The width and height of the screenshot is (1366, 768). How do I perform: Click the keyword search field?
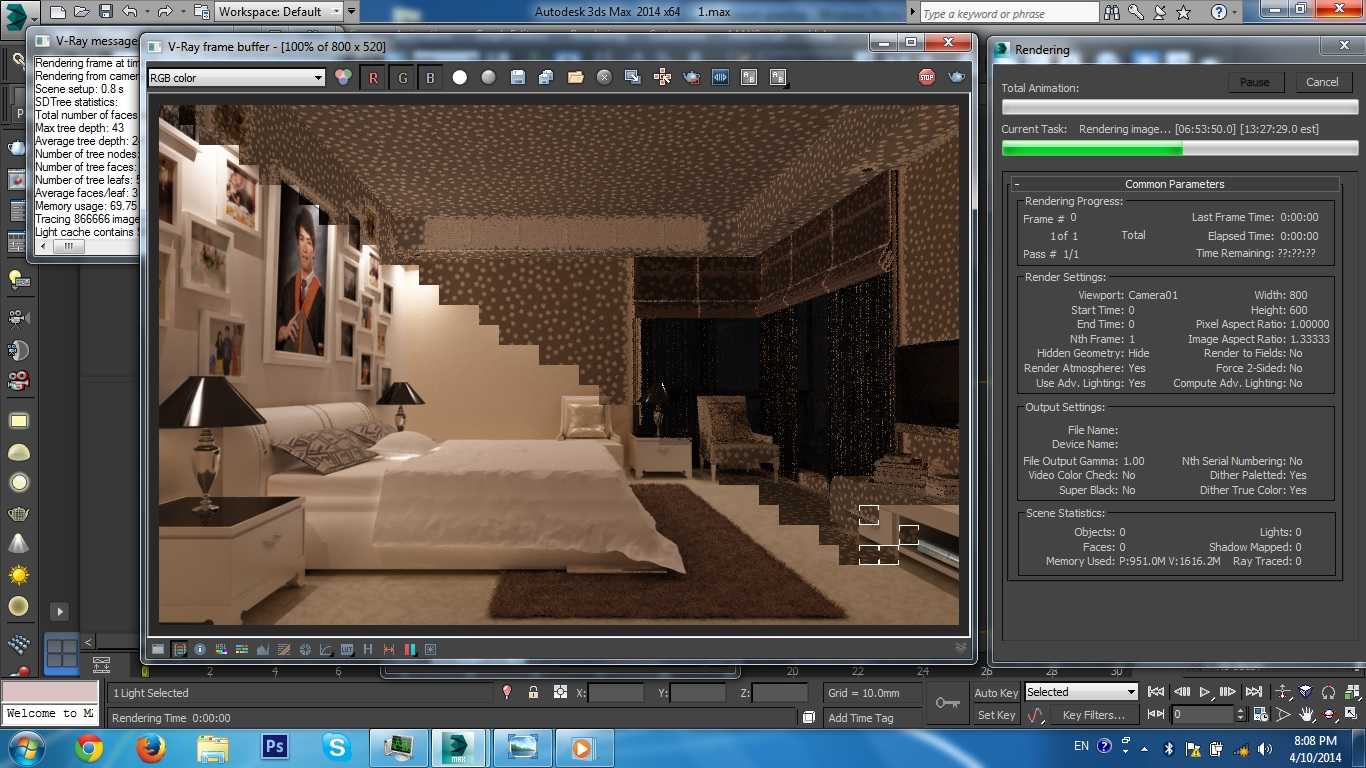click(x=1008, y=13)
